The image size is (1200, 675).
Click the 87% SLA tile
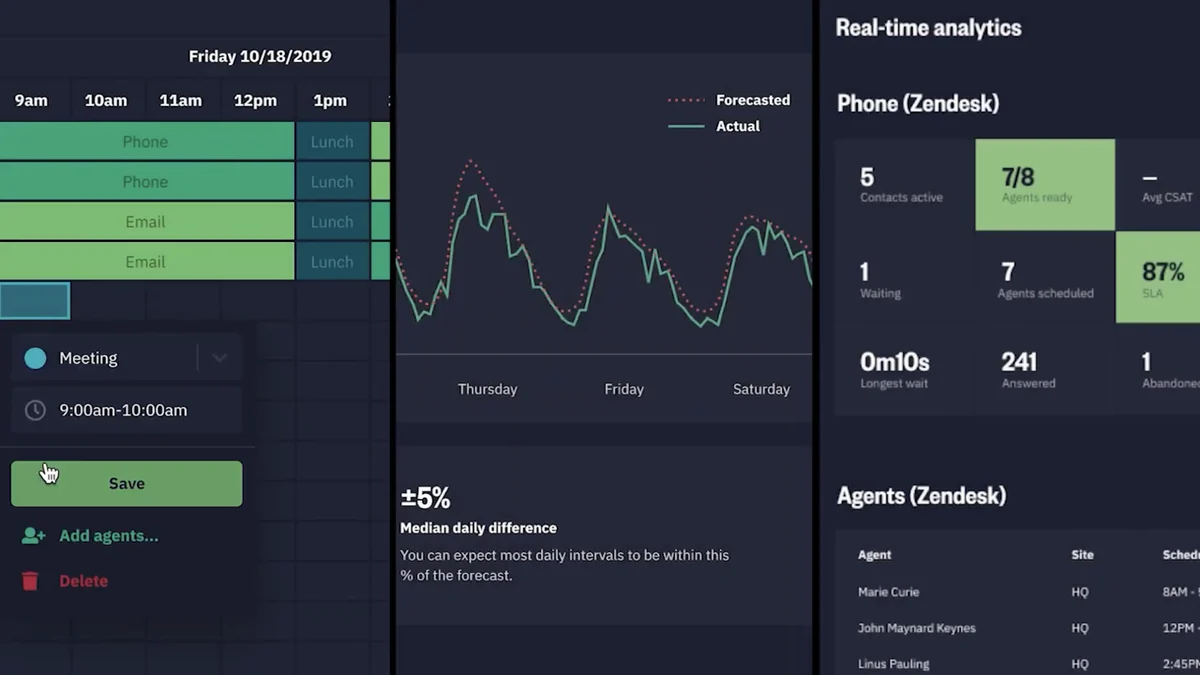1158,277
